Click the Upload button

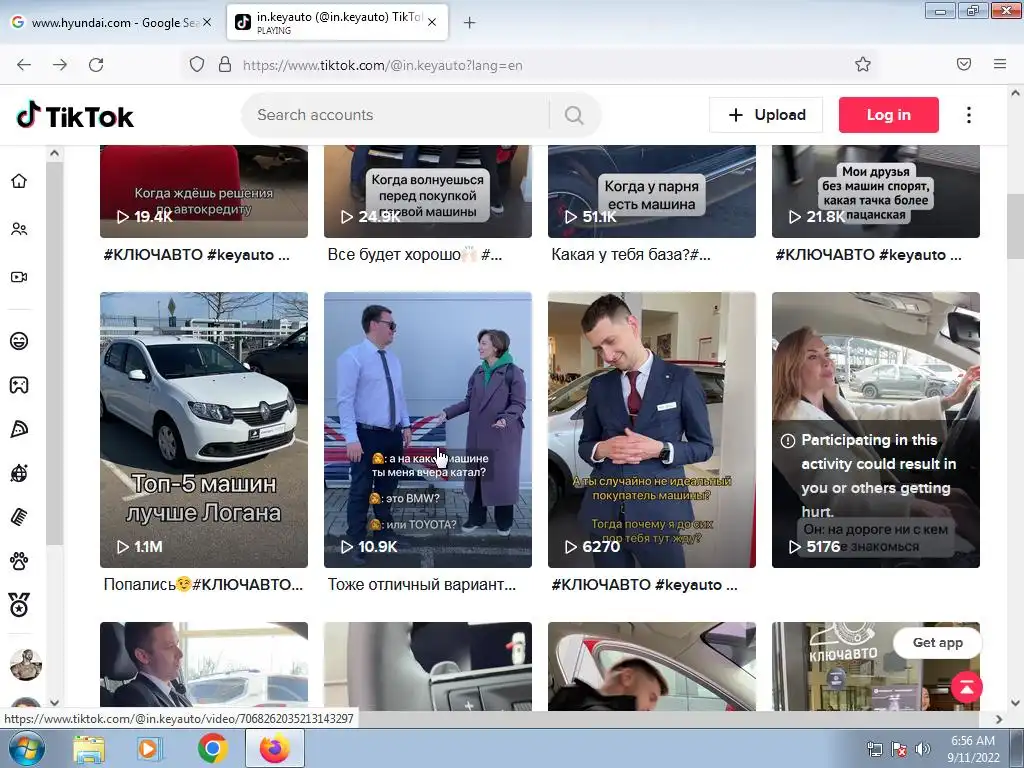tap(766, 115)
